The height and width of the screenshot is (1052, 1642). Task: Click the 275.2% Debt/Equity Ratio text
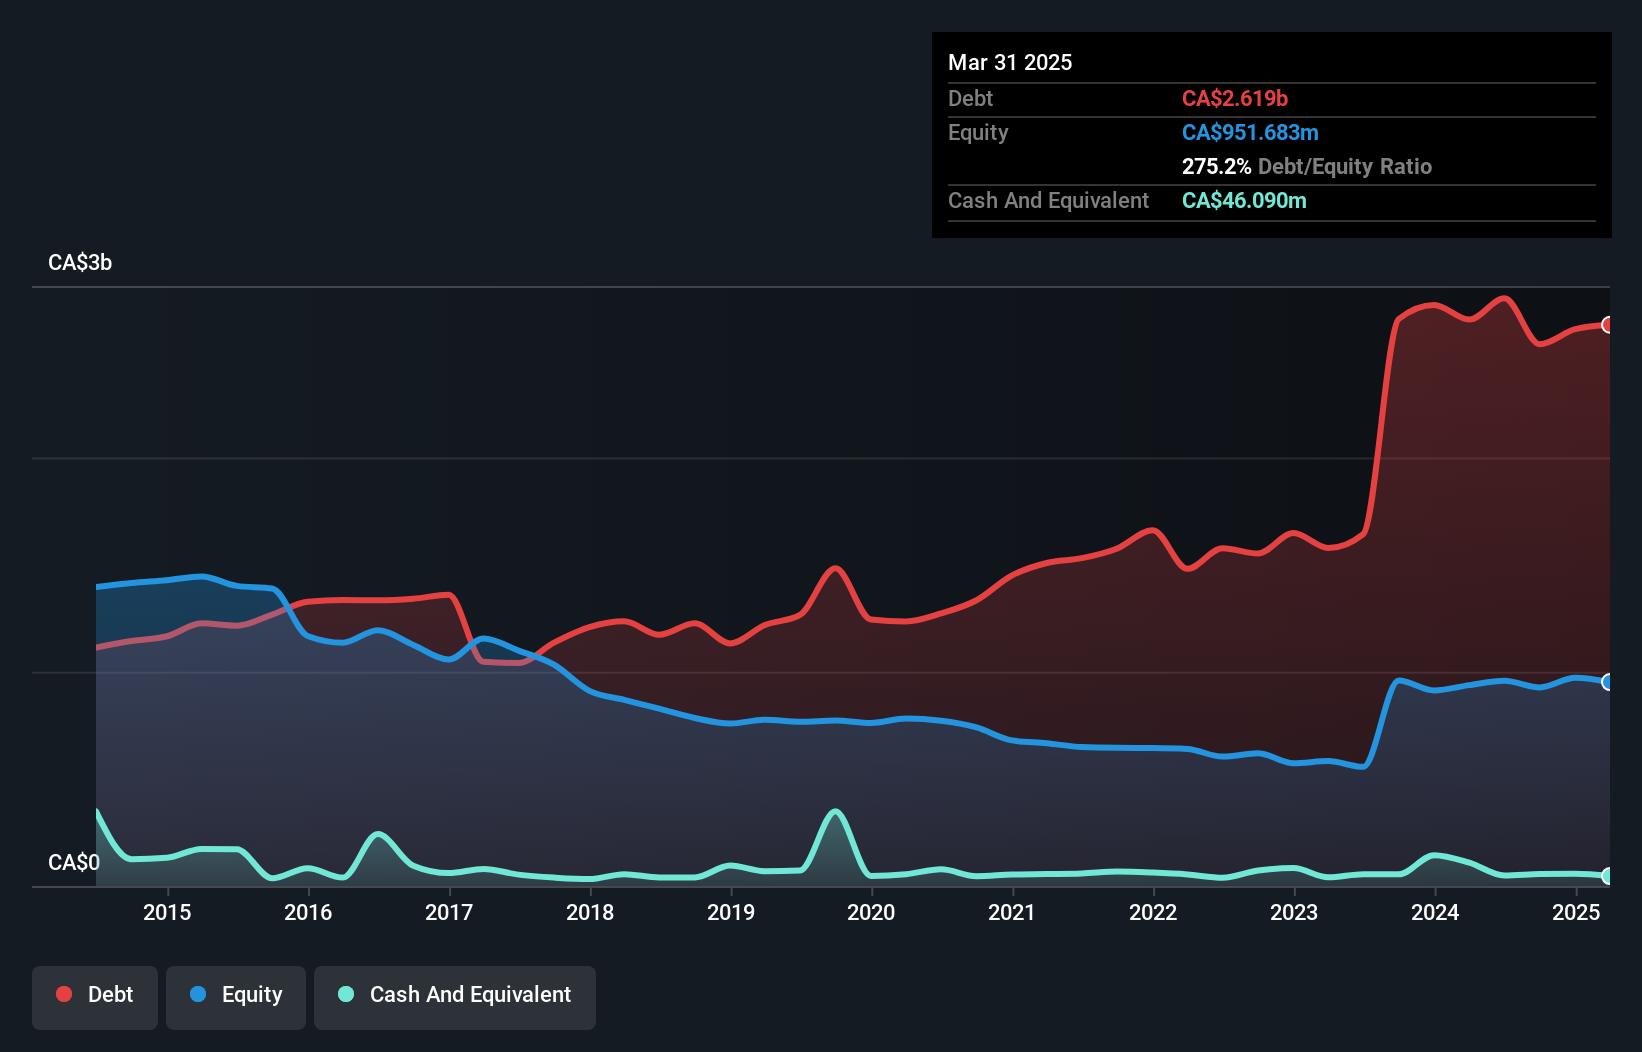click(1307, 166)
